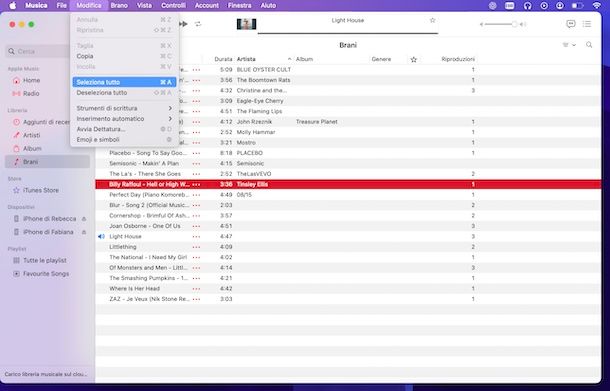Select The La's - There She Goes
610x391 pixels.
click(x=348, y=174)
